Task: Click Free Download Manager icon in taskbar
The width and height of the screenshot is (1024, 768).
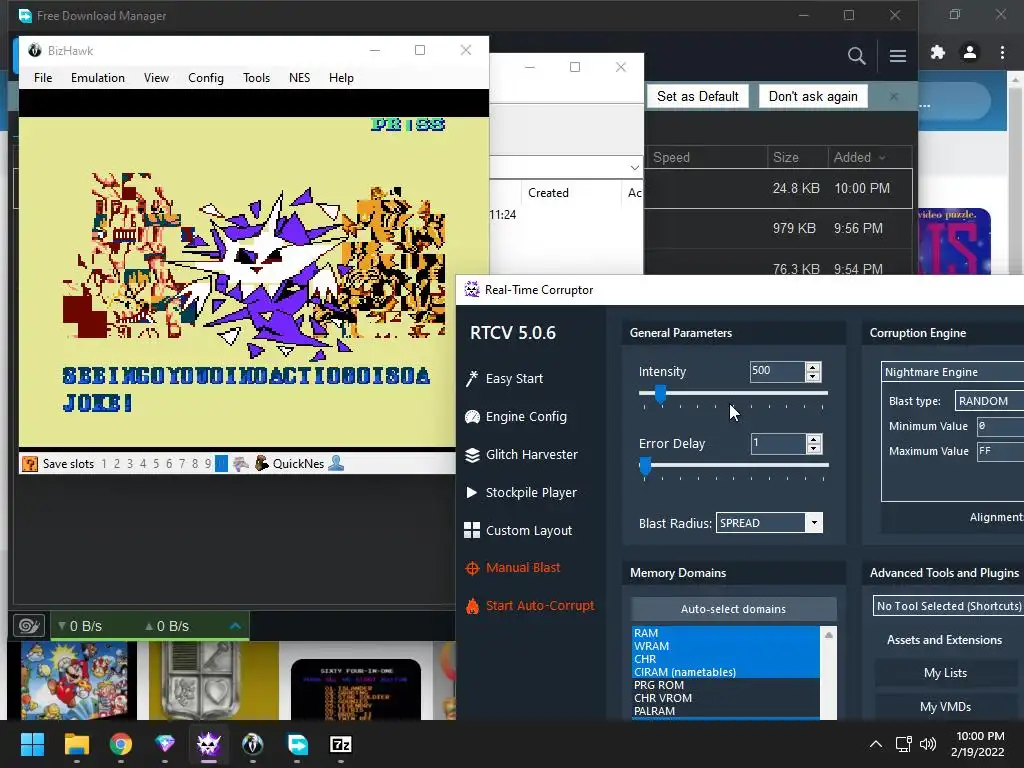Action: click(x=297, y=744)
